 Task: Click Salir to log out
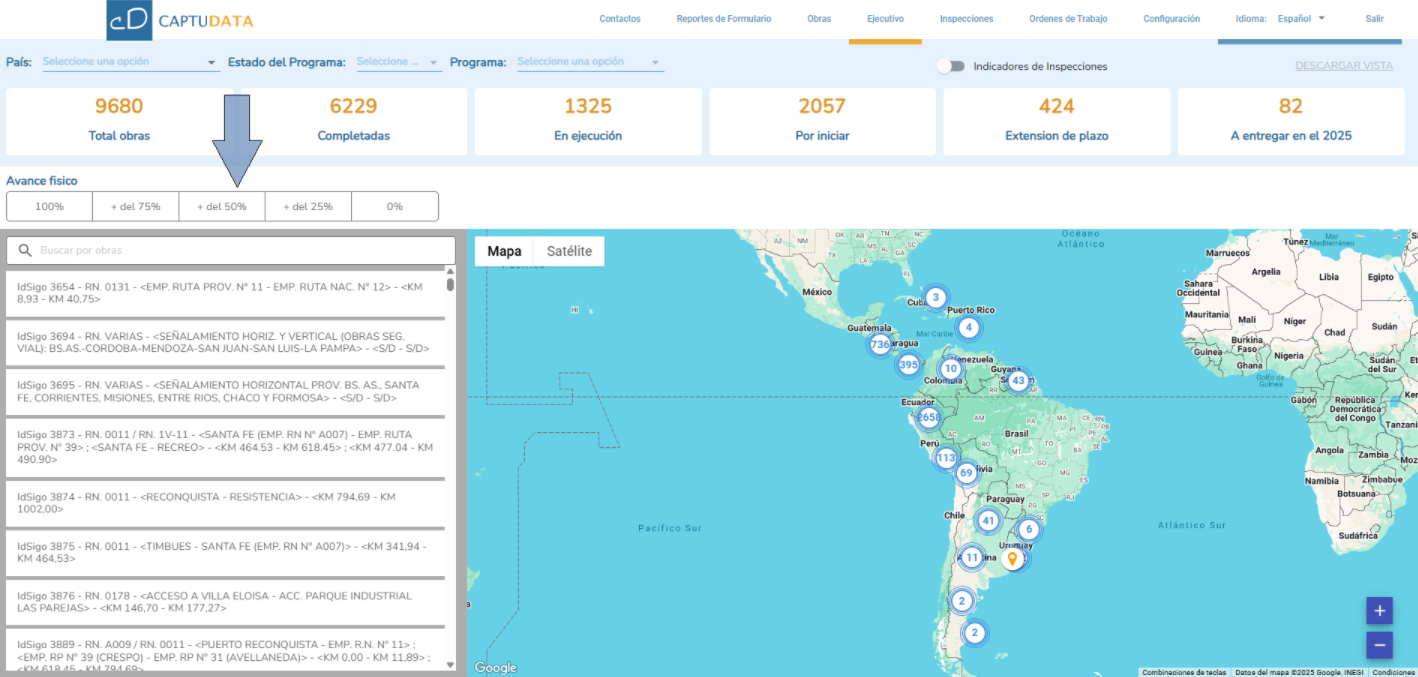coord(1374,19)
